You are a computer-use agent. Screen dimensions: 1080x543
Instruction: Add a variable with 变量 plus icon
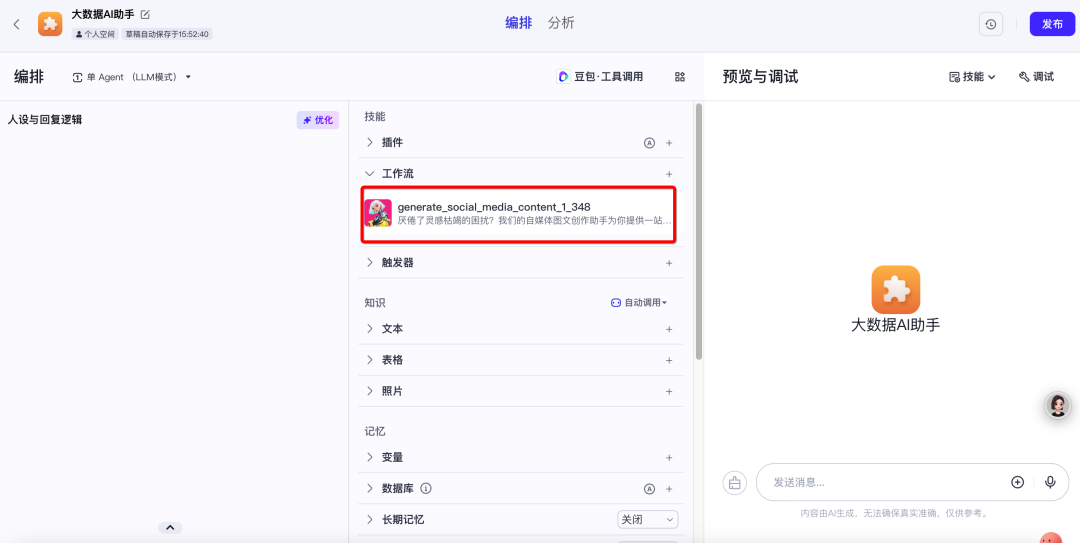[x=669, y=458]
